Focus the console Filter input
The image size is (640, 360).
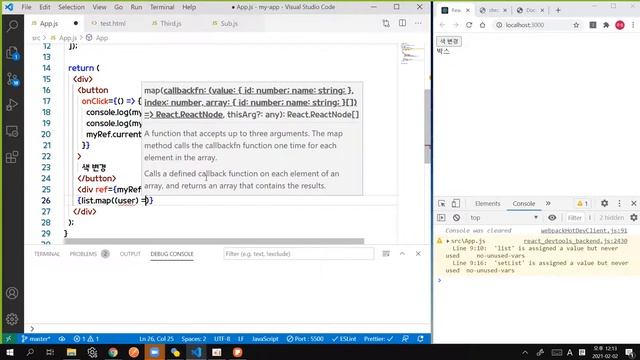[x=576, y=218]
